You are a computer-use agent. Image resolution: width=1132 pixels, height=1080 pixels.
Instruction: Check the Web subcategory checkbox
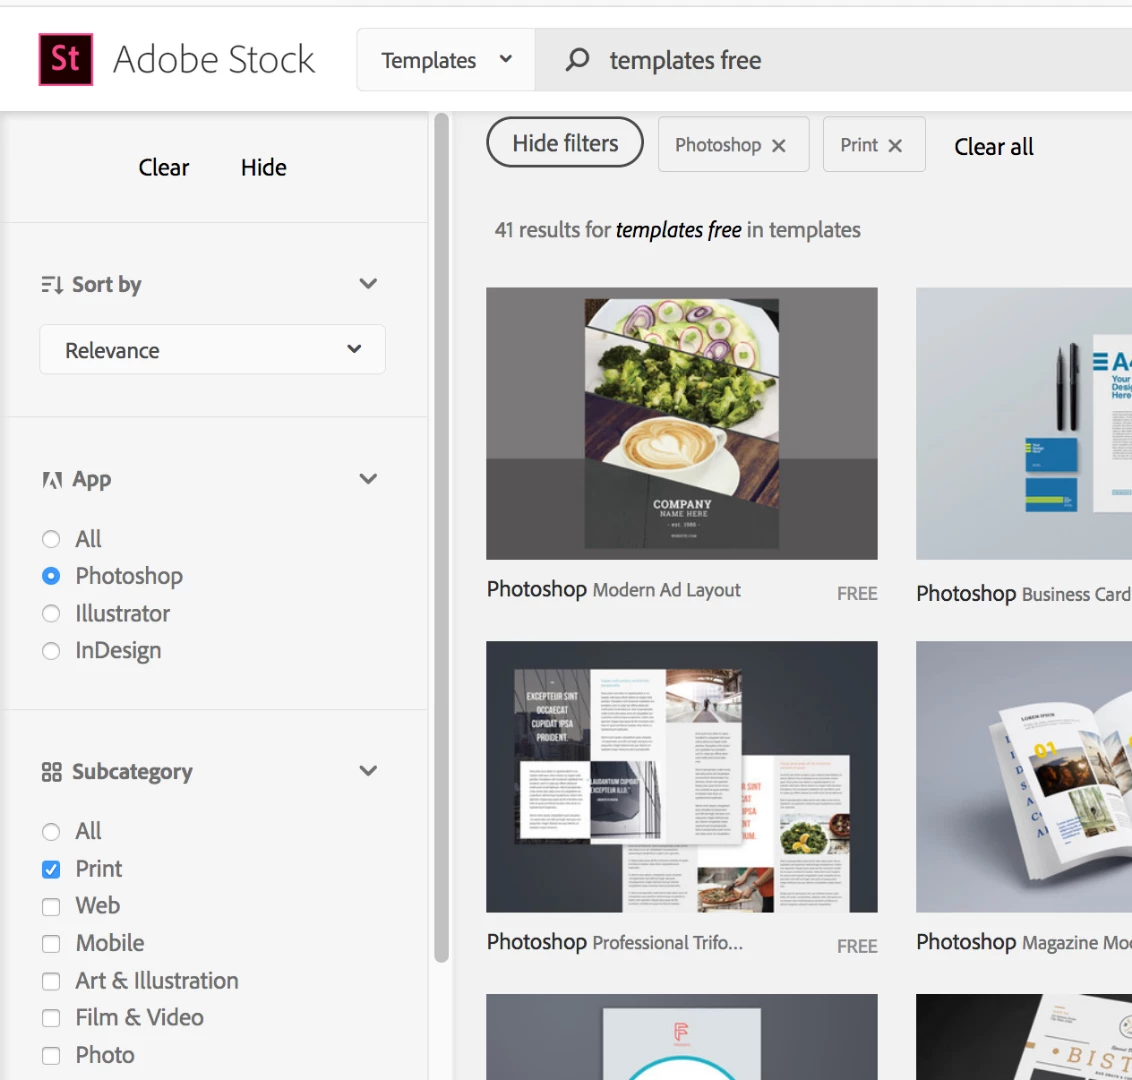point(51,907)
